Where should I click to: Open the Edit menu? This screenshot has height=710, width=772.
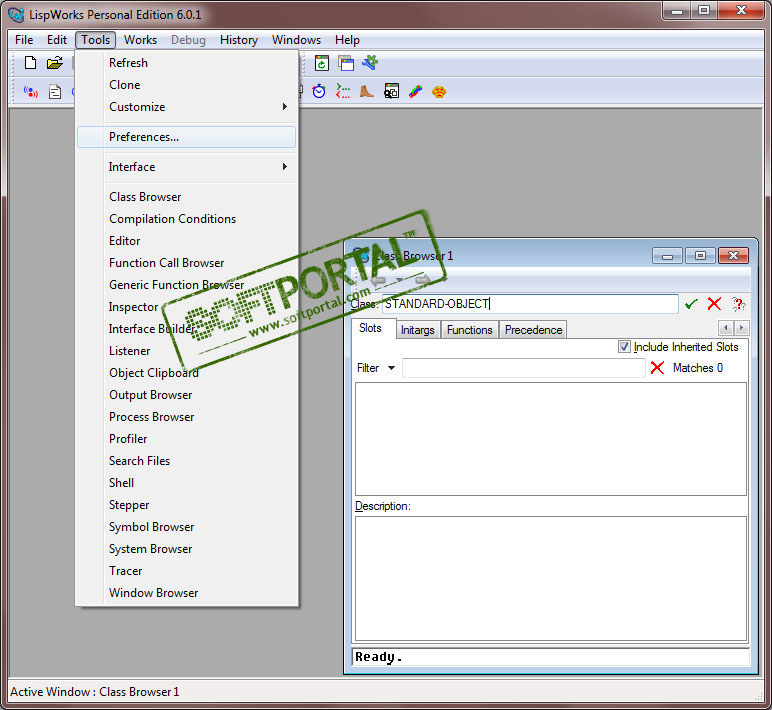click(57, 40)
